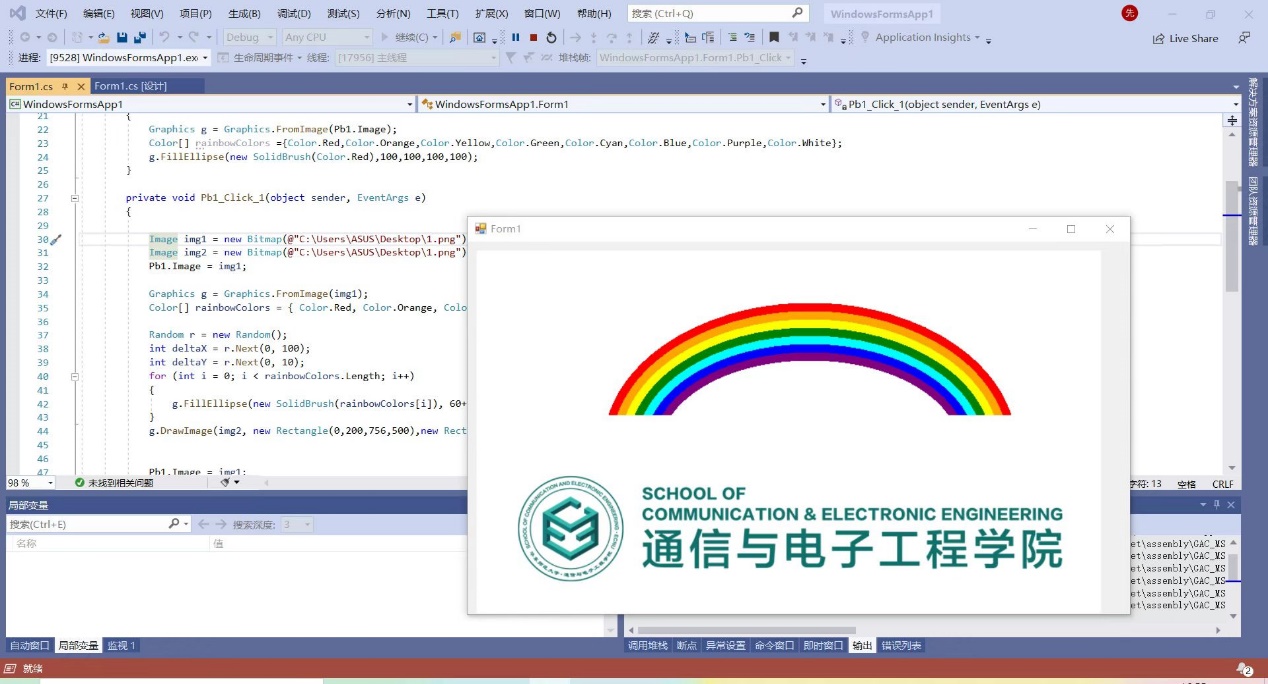Image resolution: width=1268 pixels, height=684 pixels.
Task: Click the Save All icon
Action: [x=139, y=37]
